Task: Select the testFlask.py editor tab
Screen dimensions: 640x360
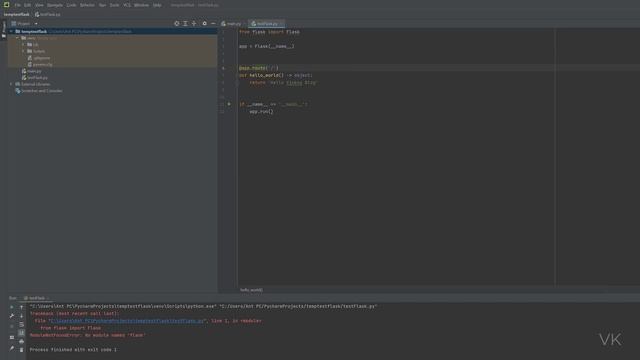Action: point(266,24)
